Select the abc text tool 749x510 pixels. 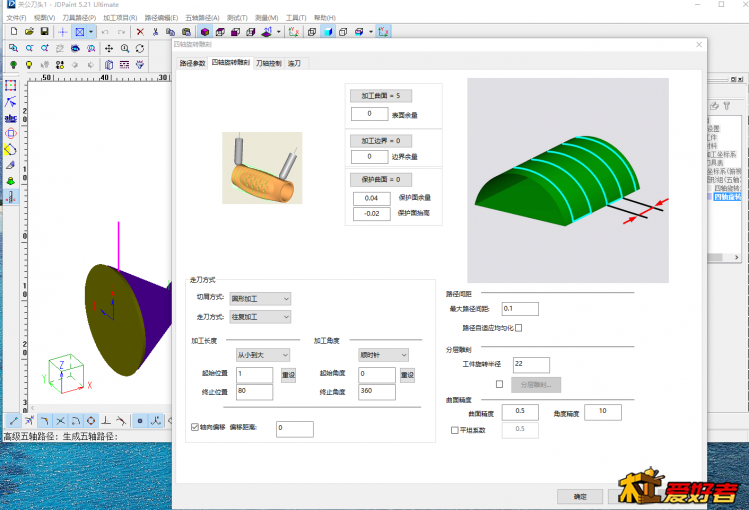click(11, 117)
